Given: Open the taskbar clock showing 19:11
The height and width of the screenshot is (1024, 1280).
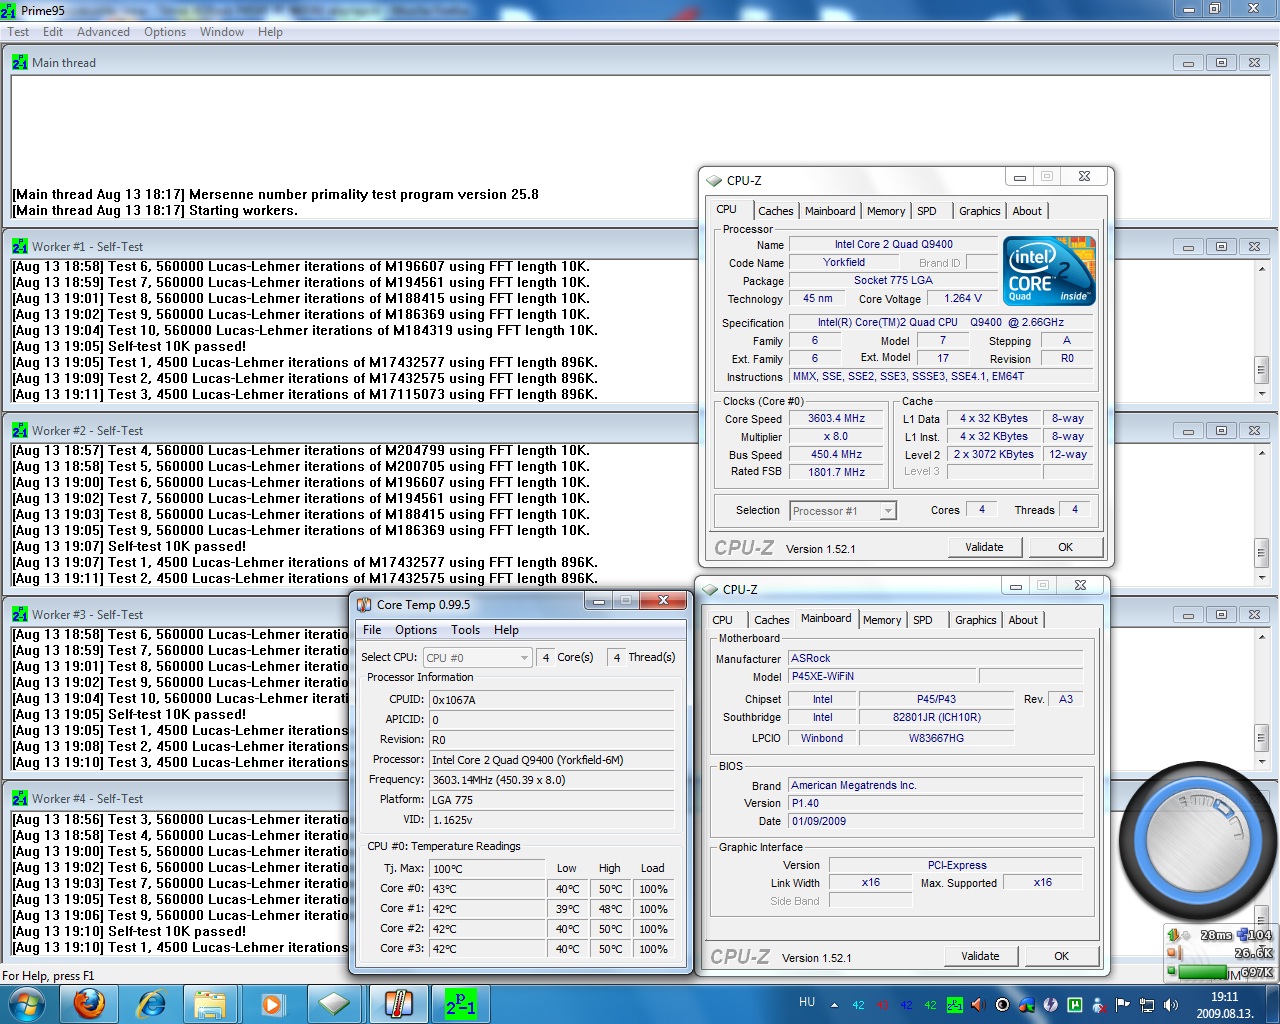Looking at the screenshot, I should (x=1224, y=1005).
